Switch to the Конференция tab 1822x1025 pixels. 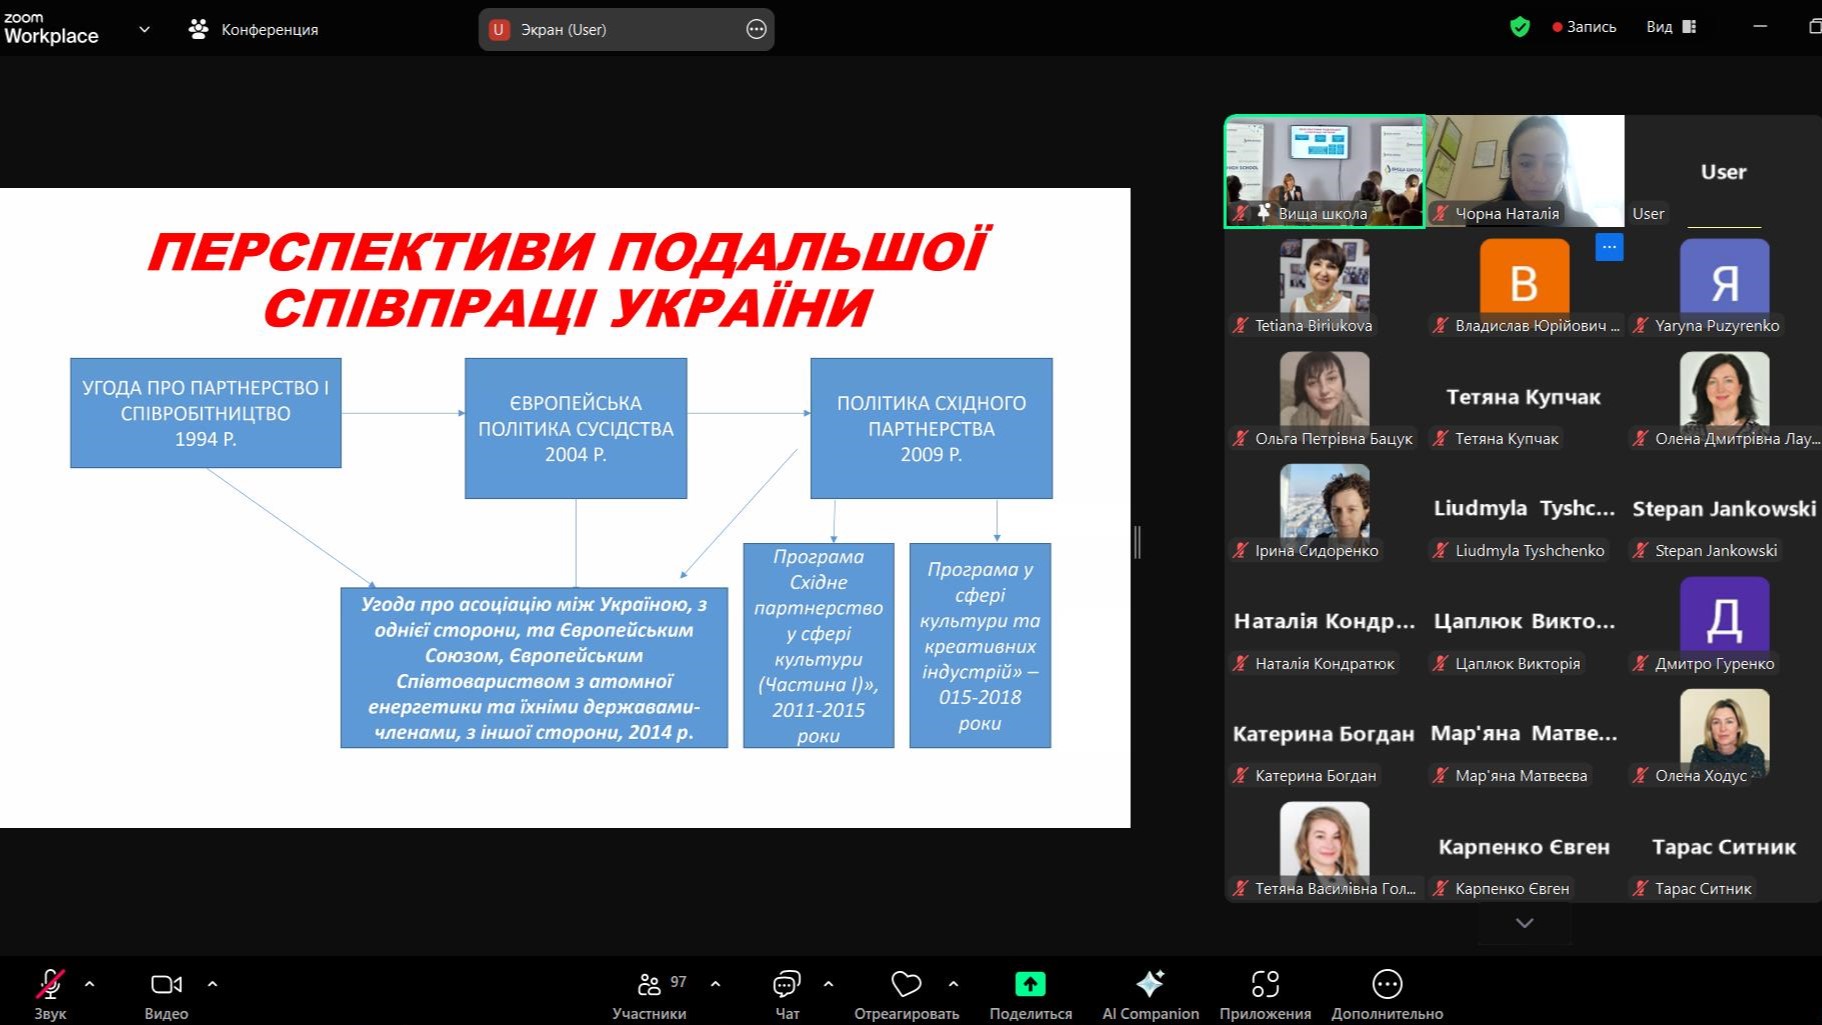click(254, 29)
